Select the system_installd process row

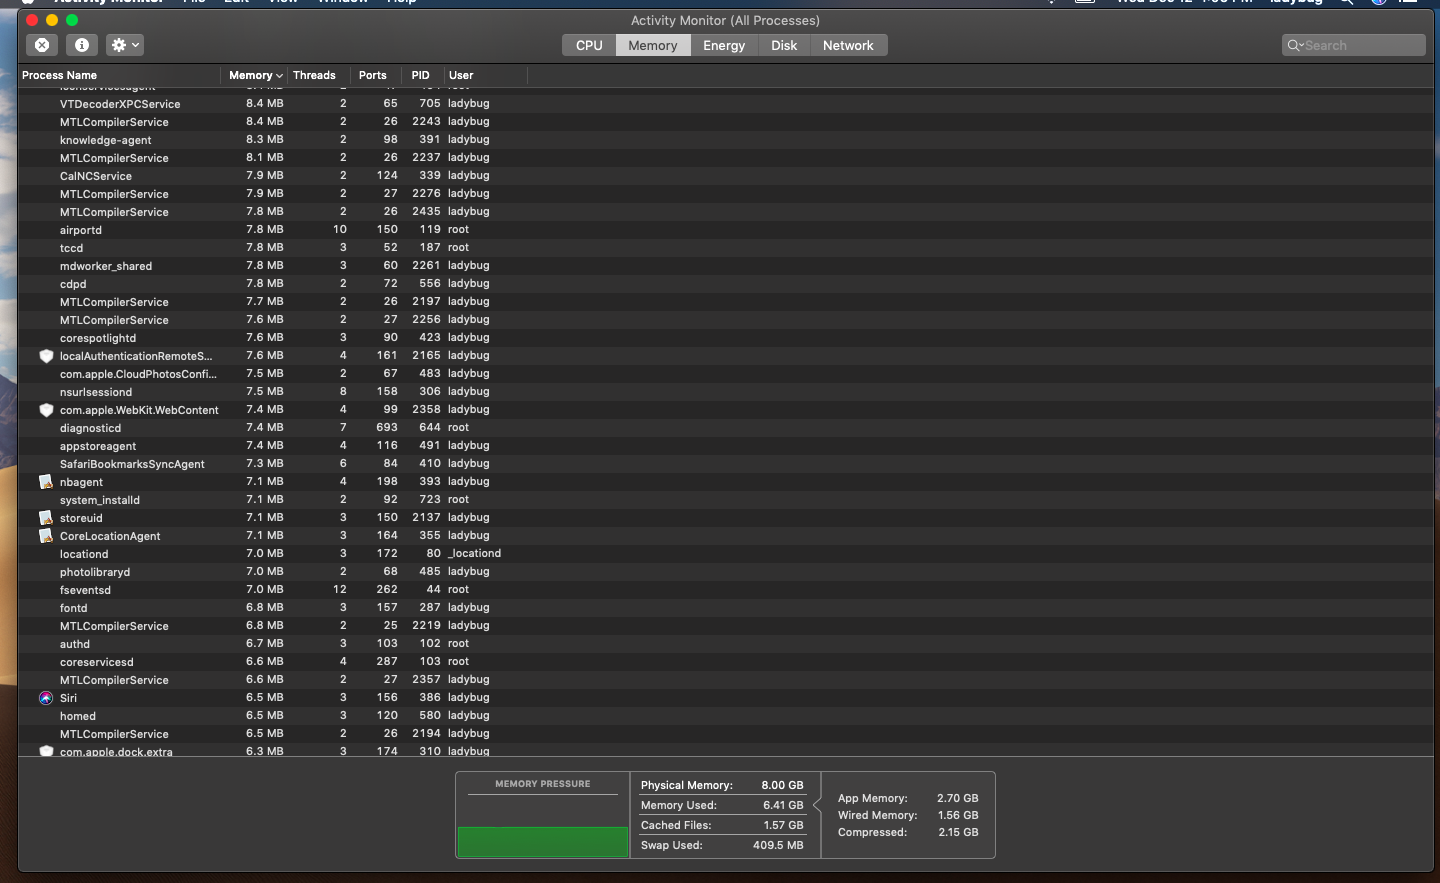[x=725, y=500]
